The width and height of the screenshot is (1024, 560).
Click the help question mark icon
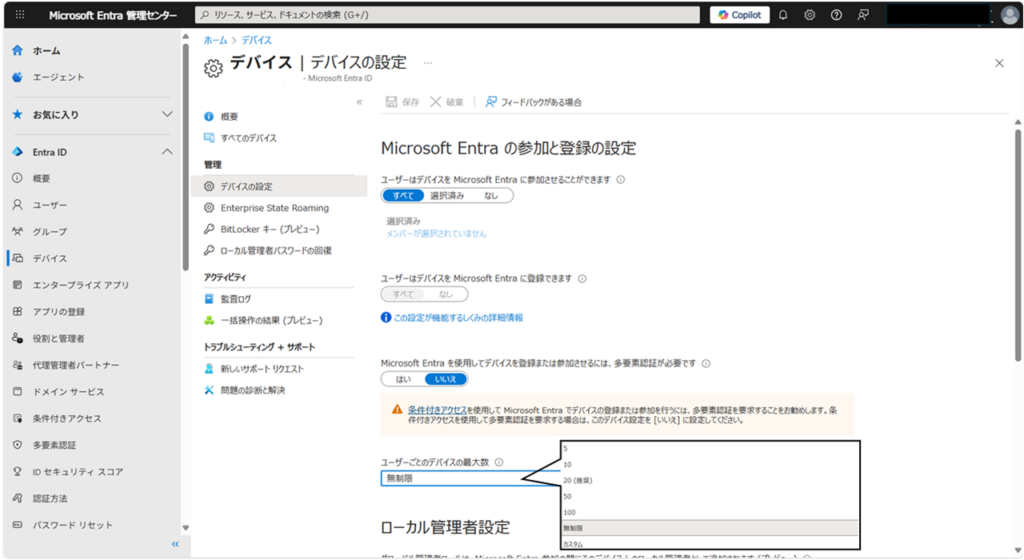836,15
